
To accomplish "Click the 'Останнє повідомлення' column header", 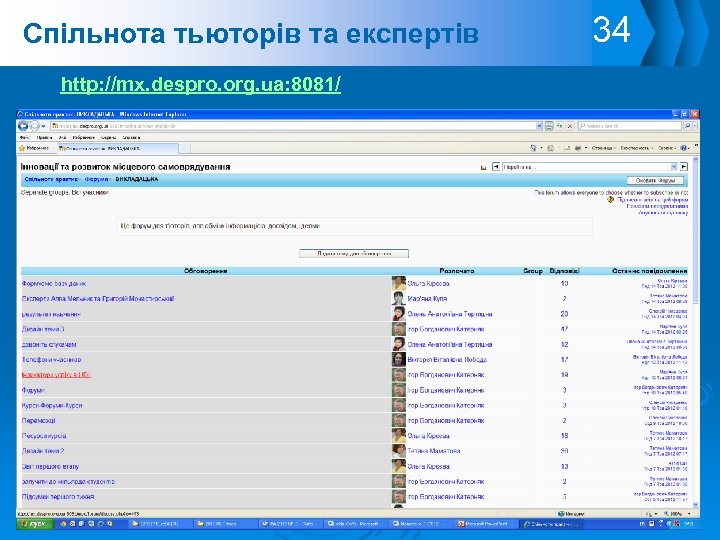I will pos(649,271).
